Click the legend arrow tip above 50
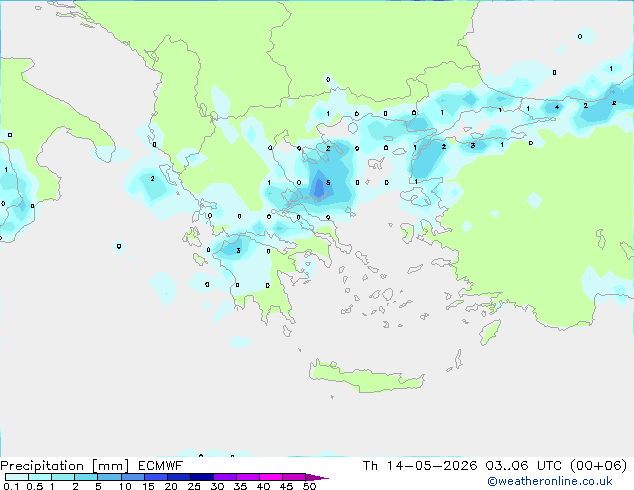This screenshot has width=634, height=490. click(x=317, y=477)
